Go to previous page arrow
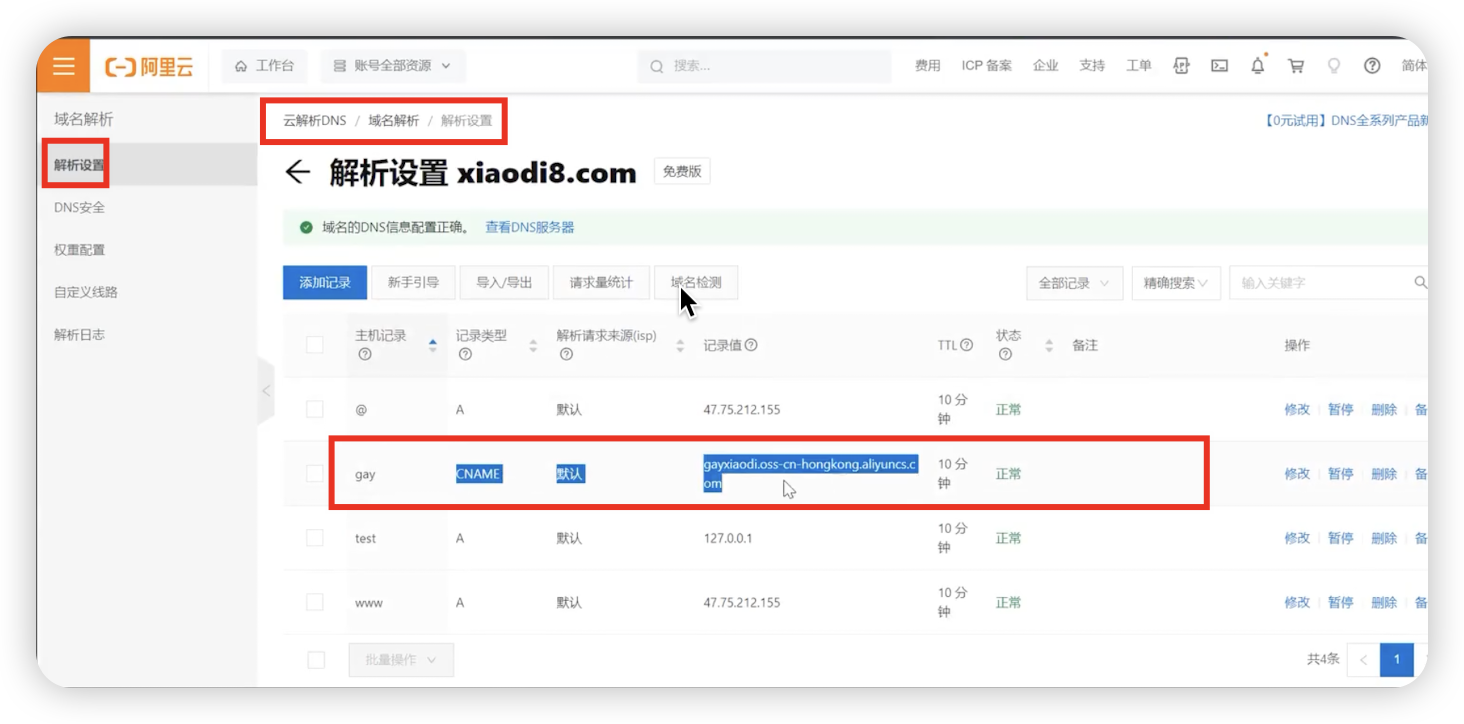The width and height of the screenshot is (1464, 724). point(1363,660)
